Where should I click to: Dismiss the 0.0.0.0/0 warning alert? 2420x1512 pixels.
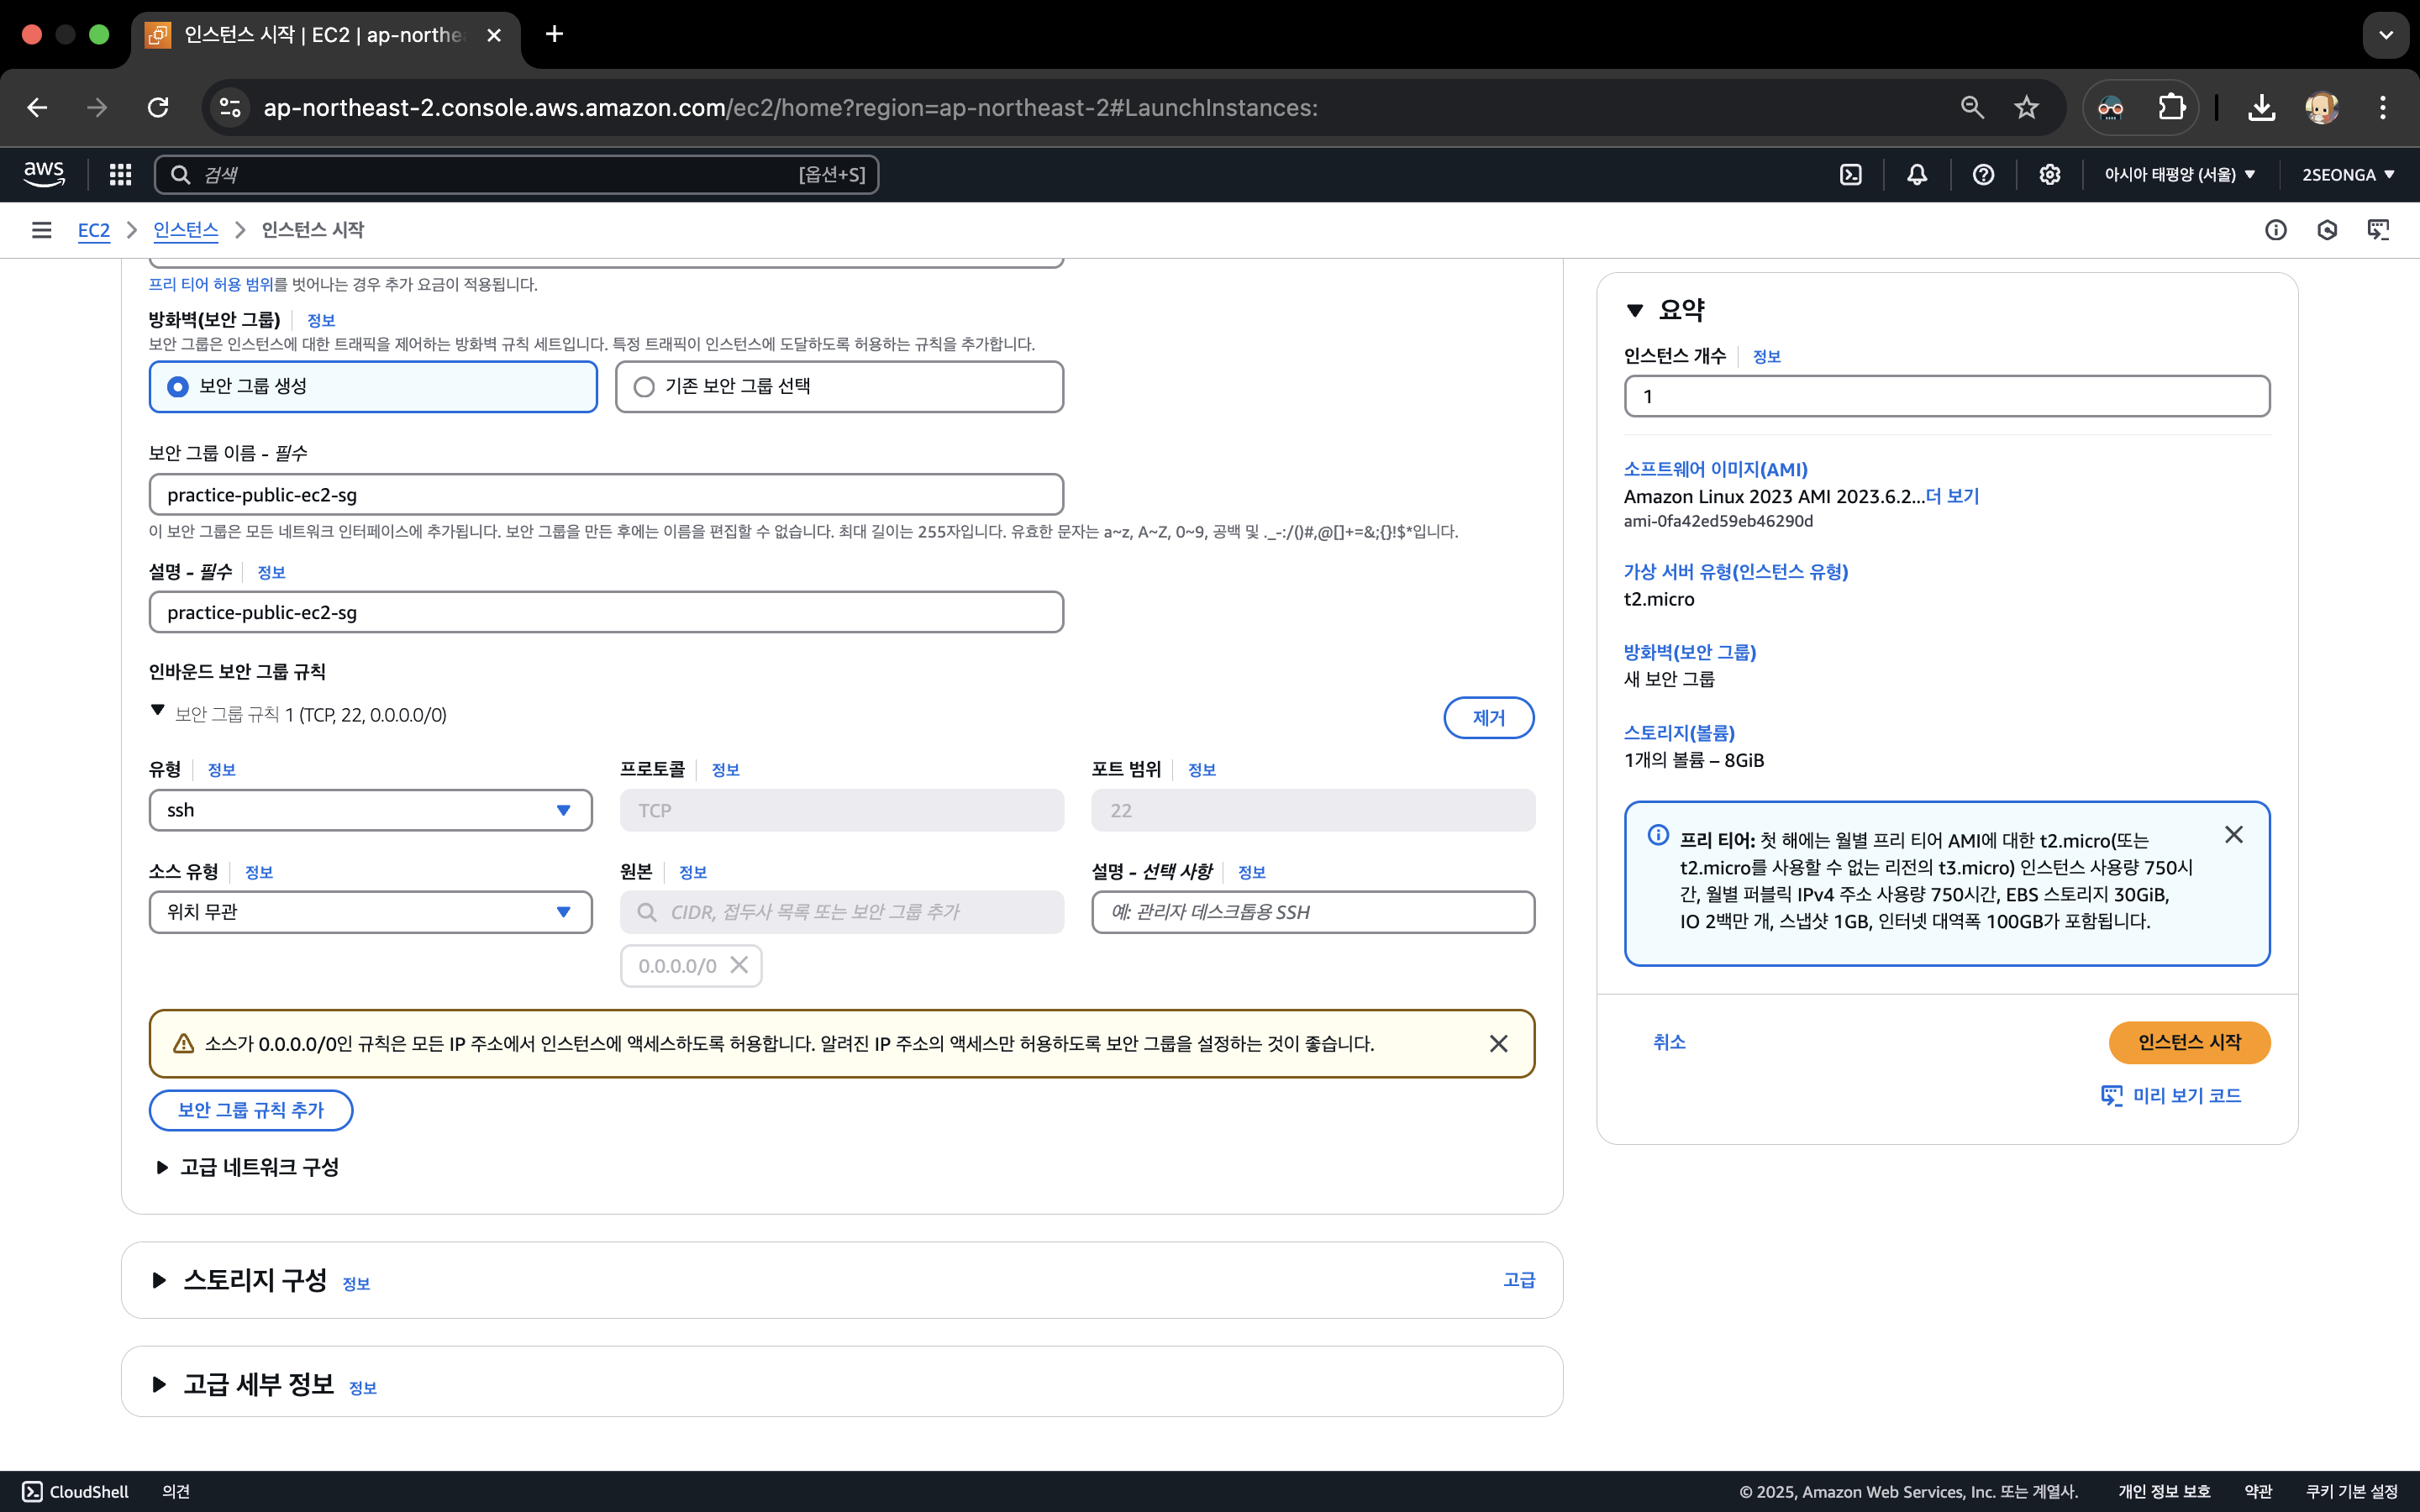click(x=1498, y=1044)
